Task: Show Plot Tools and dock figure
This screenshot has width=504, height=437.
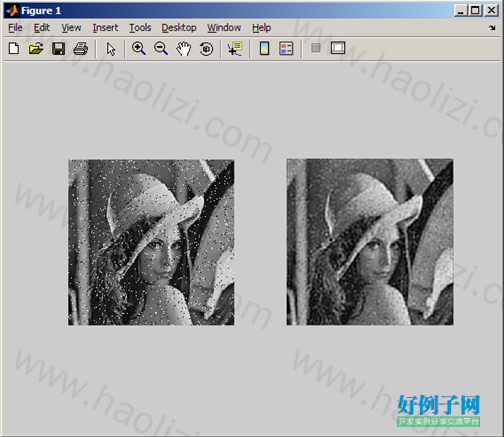Action: (338, 48)
